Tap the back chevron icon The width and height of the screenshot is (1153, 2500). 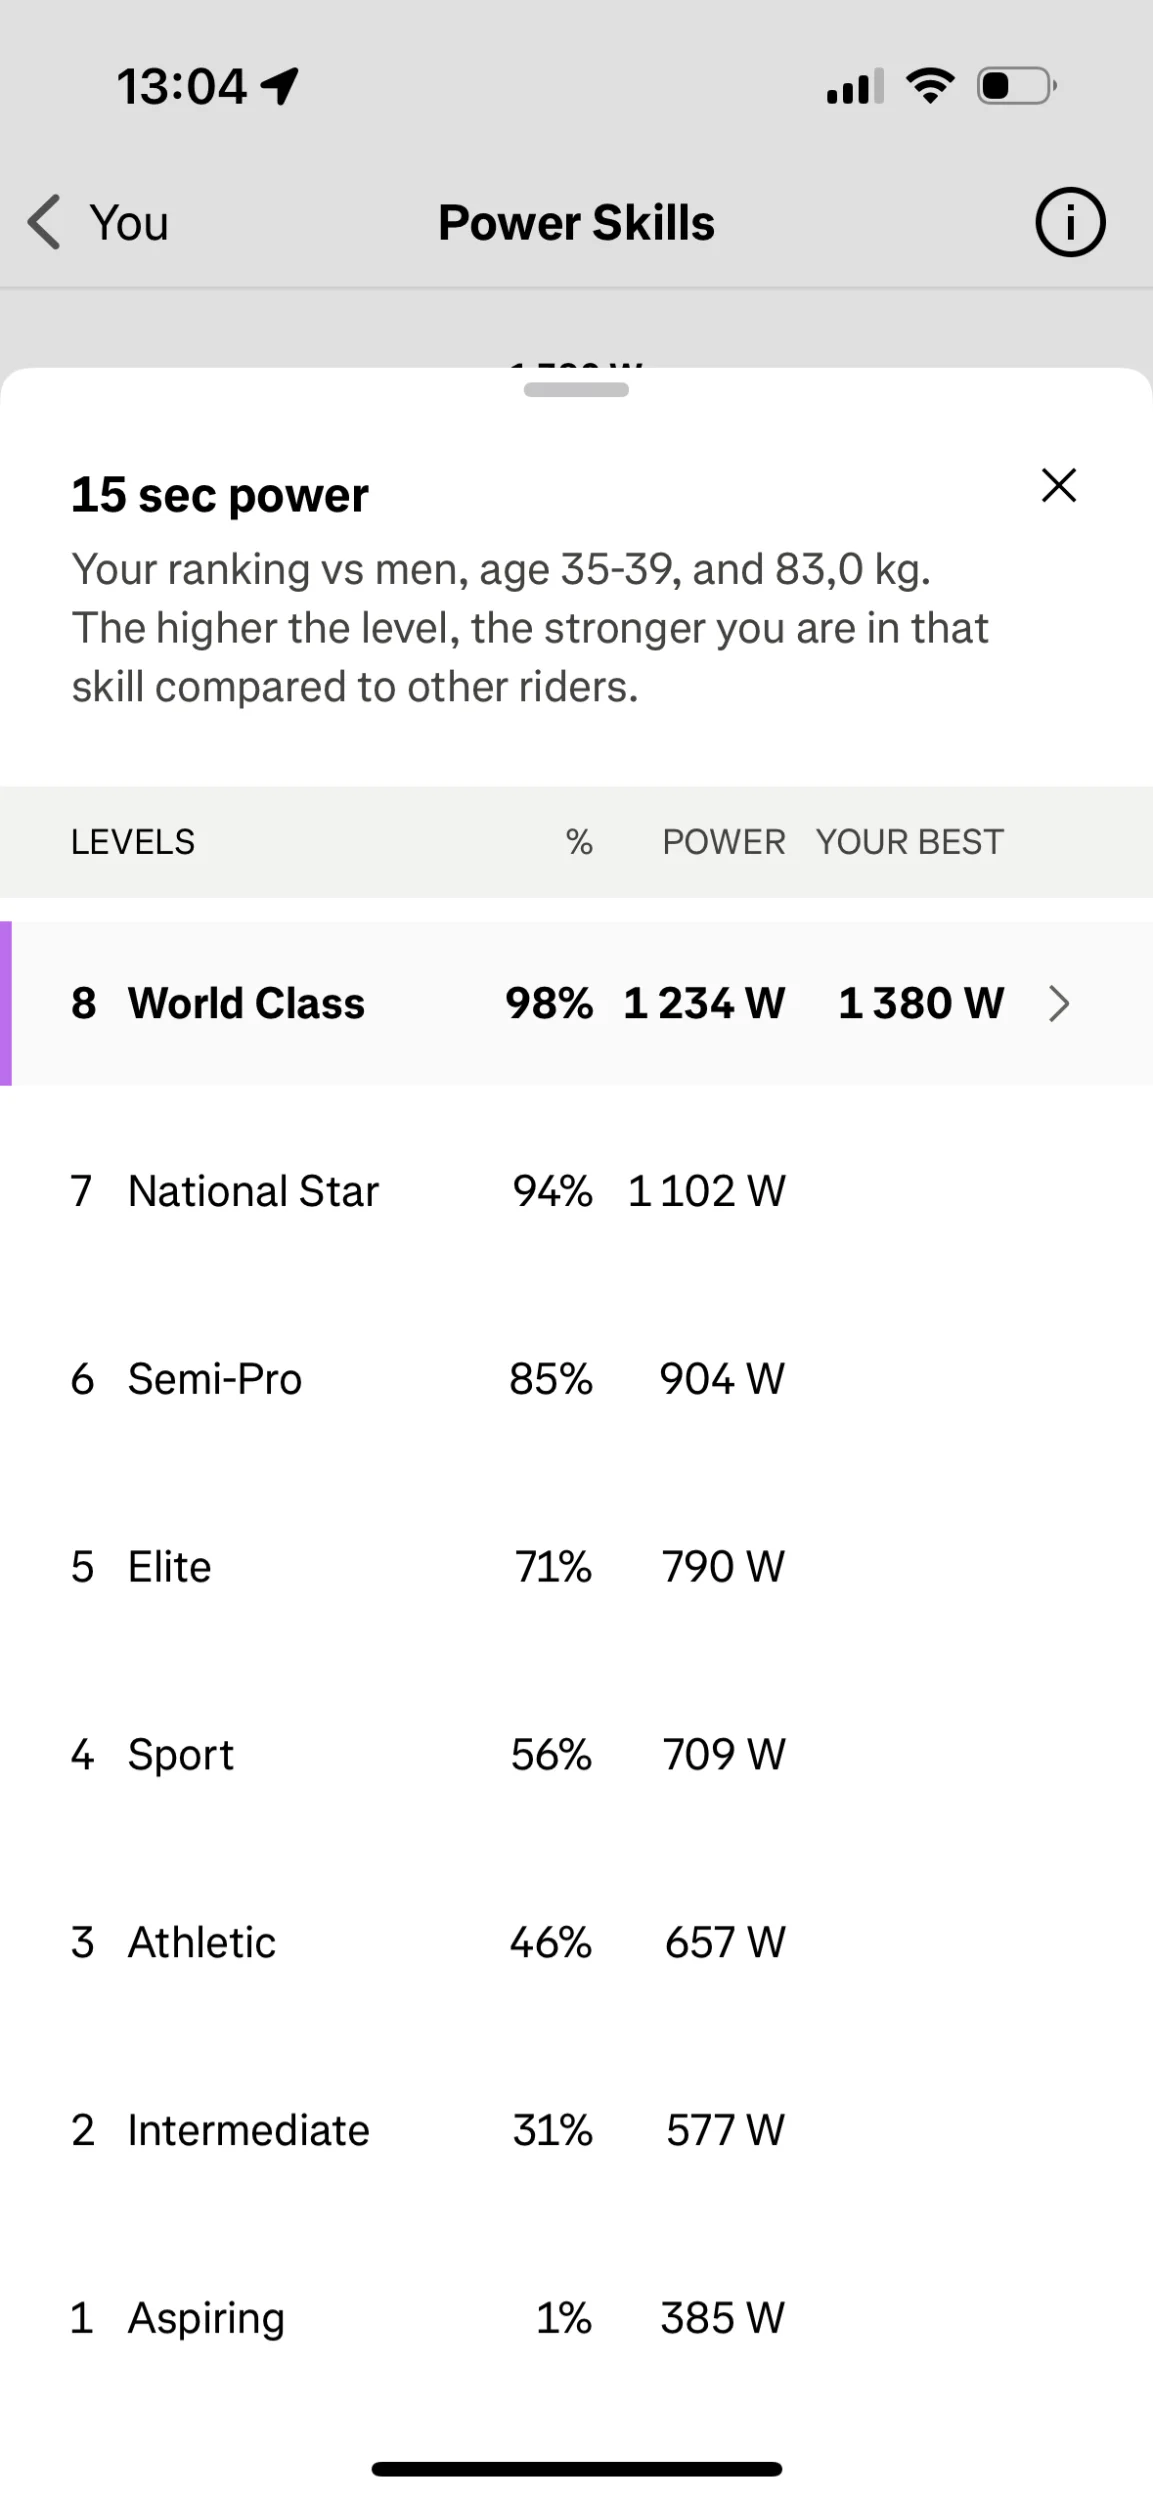click(x=44, y=222)
